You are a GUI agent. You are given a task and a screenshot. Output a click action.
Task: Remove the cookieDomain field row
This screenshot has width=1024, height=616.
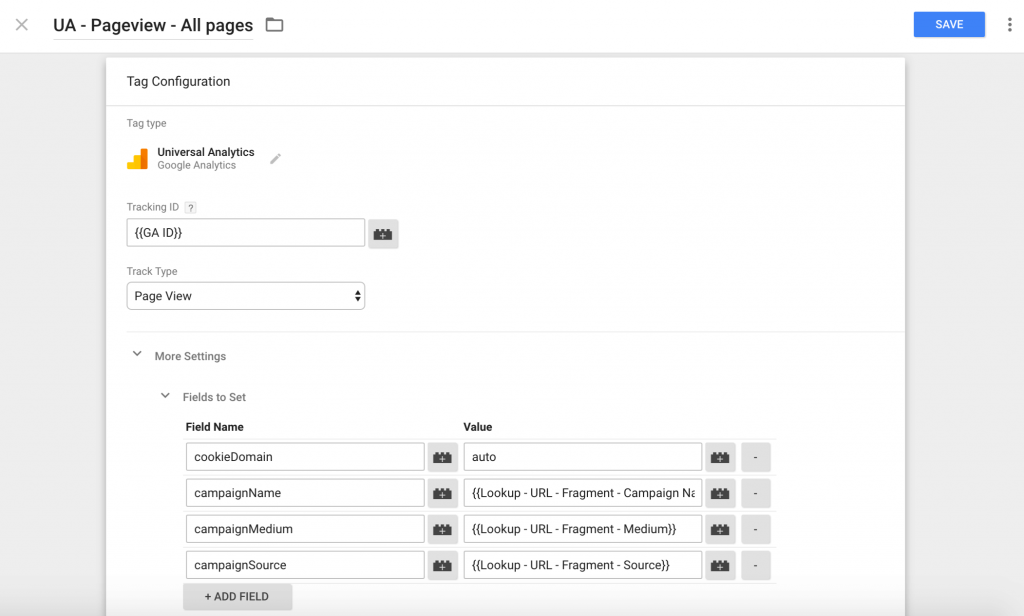tap(756, 456)
